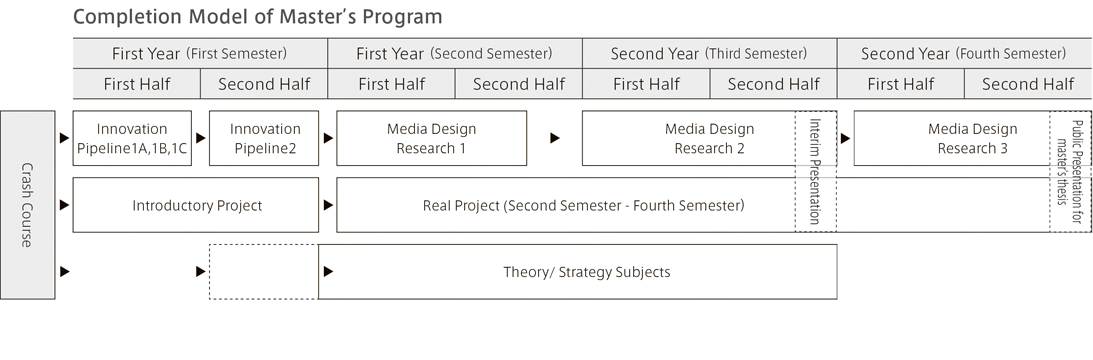Click the empty dashed box beside Theory/ Strategy

coord(263,272)
